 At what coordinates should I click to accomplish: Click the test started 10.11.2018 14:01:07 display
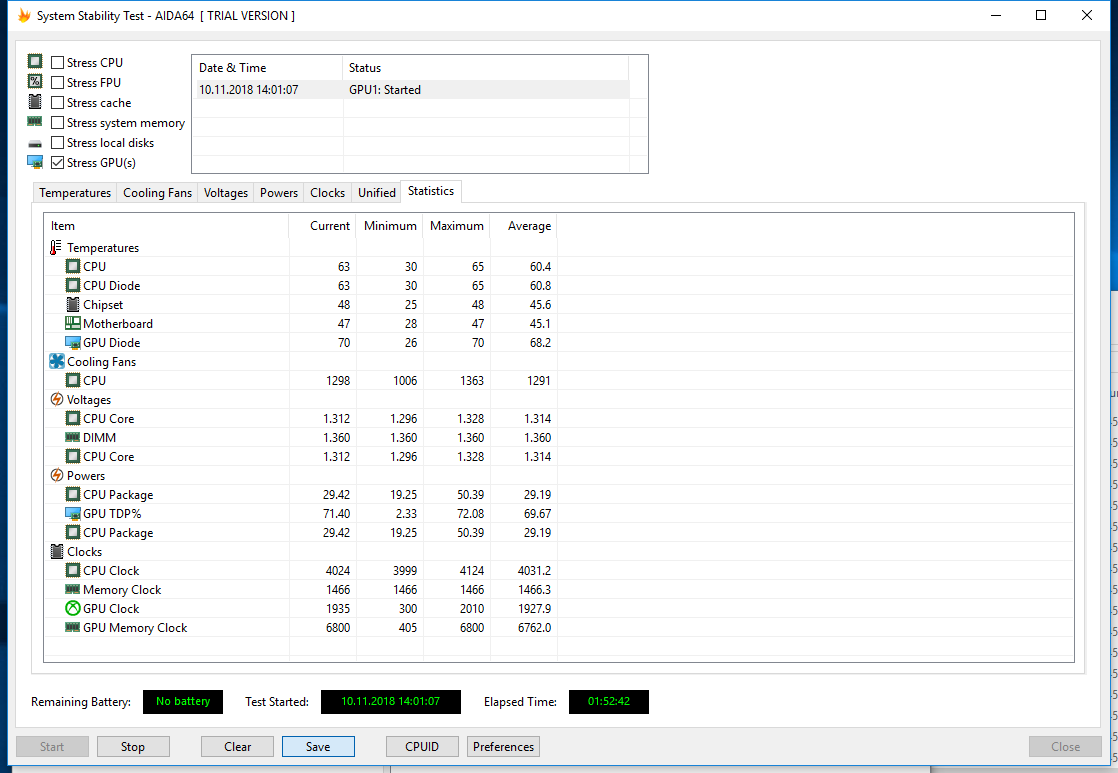[x=391, y=702]
